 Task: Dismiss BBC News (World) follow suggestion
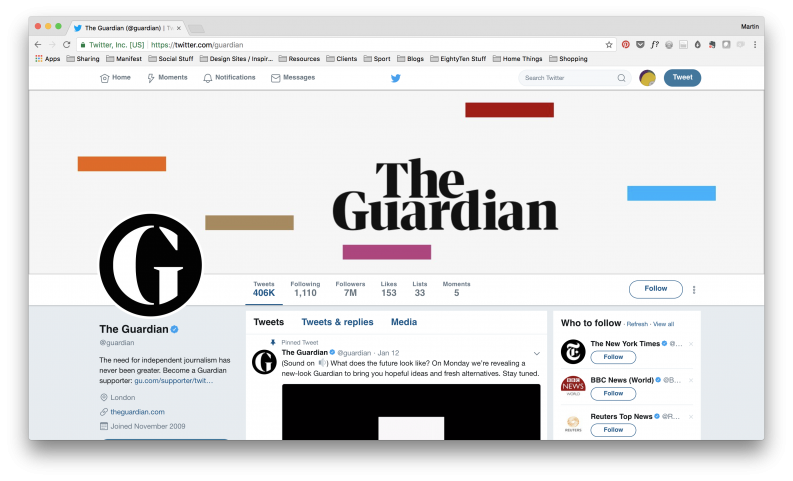point(691,380)
